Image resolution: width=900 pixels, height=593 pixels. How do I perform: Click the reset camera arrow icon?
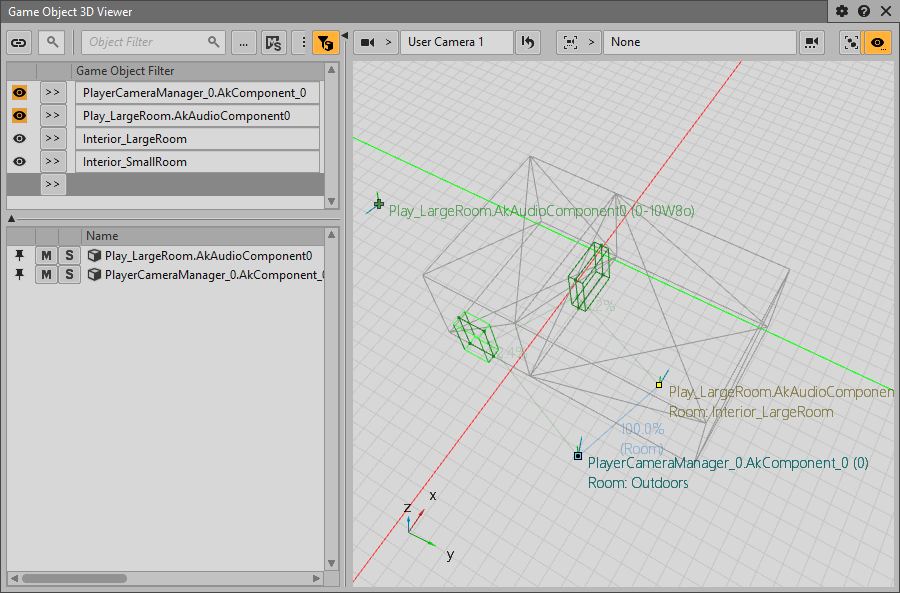click(529, 42)
